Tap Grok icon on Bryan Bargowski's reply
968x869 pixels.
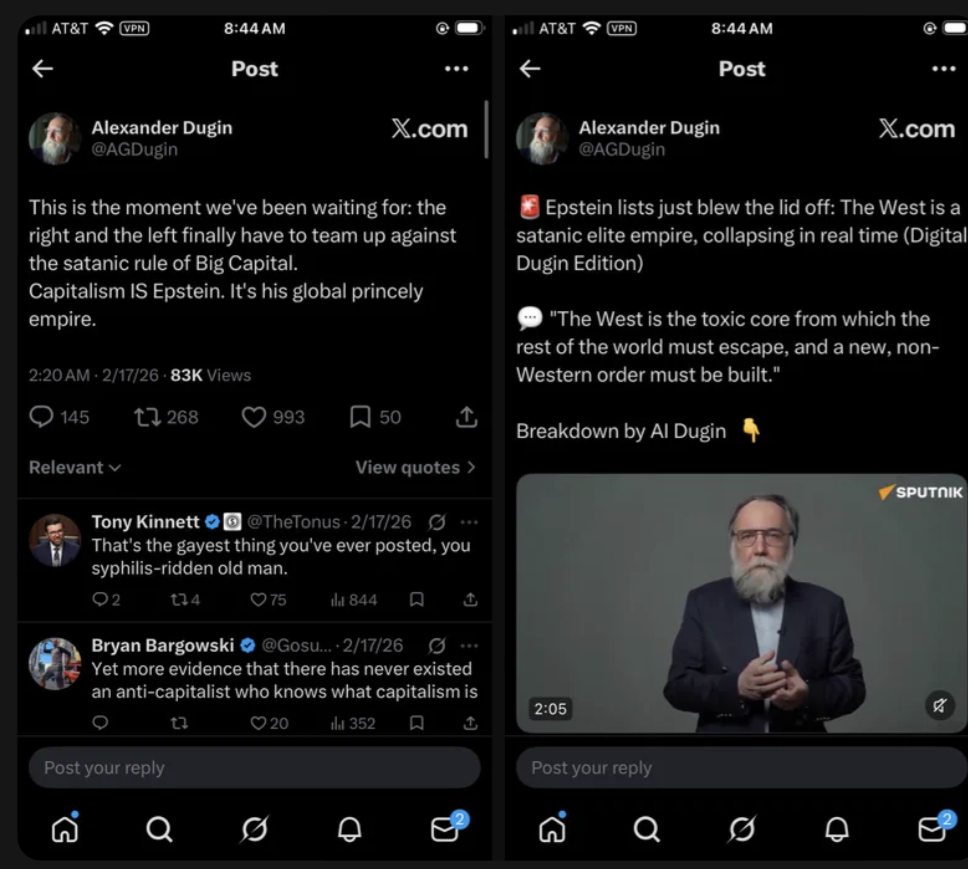tap(437, 646)
